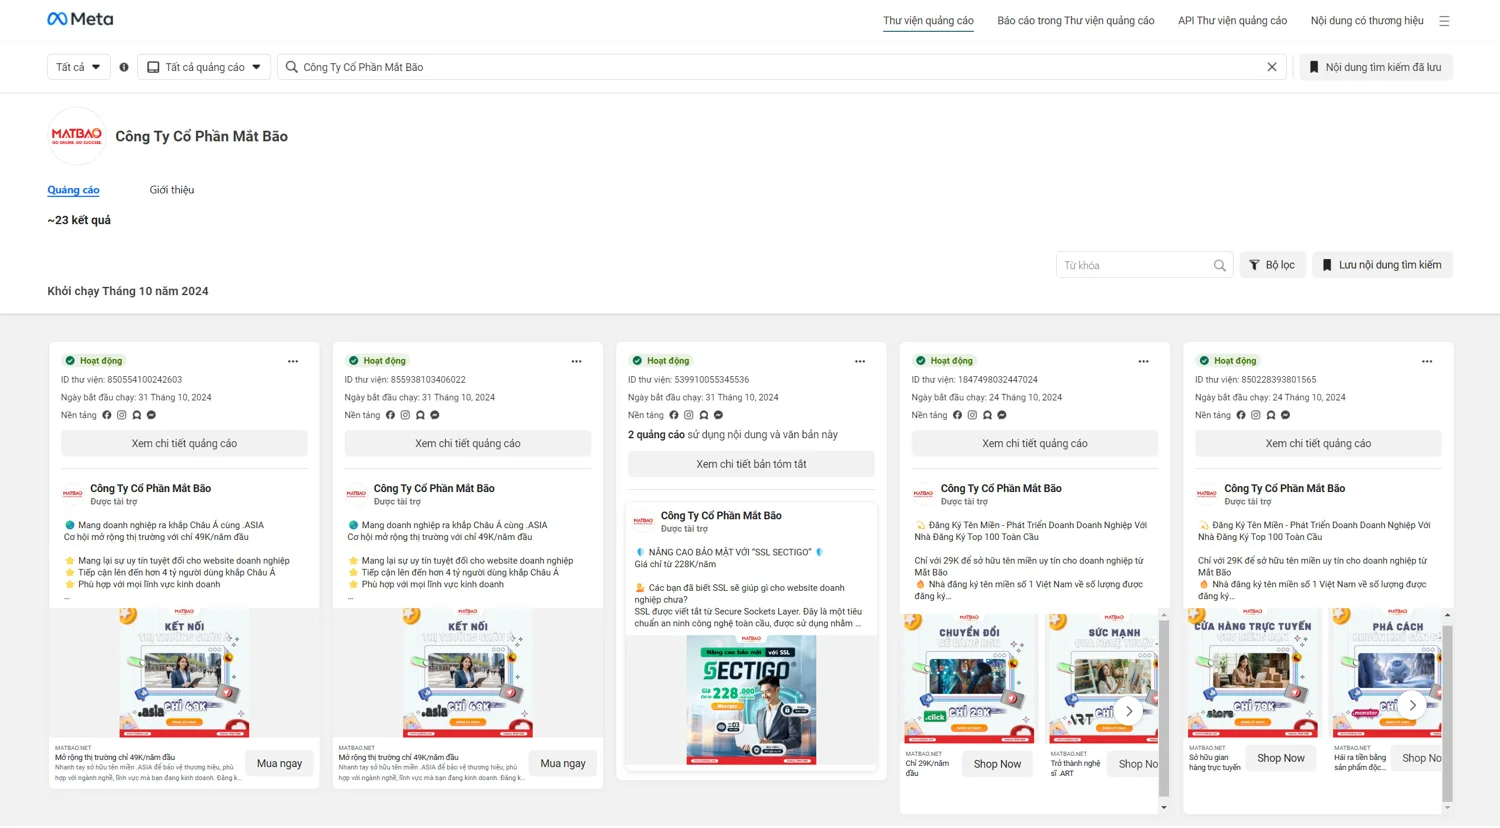The height and width of the screenshot is (828, 1500).
Task: Click Facebook platform icon on ad 855938103406022
Action: (390, 415)
